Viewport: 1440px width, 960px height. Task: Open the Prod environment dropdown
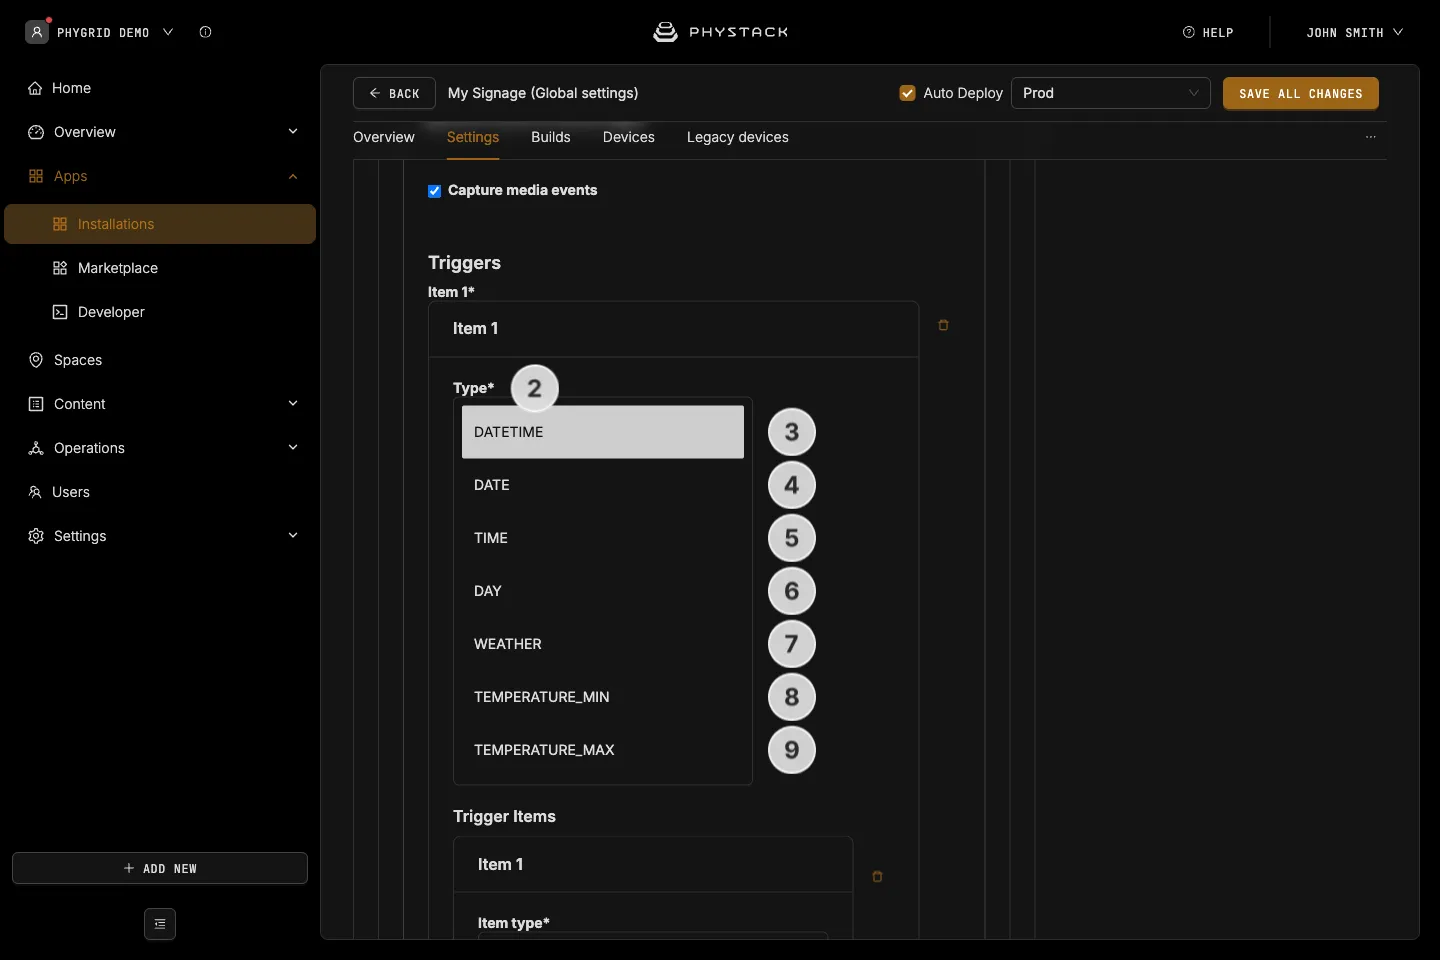click(1111, 93)
